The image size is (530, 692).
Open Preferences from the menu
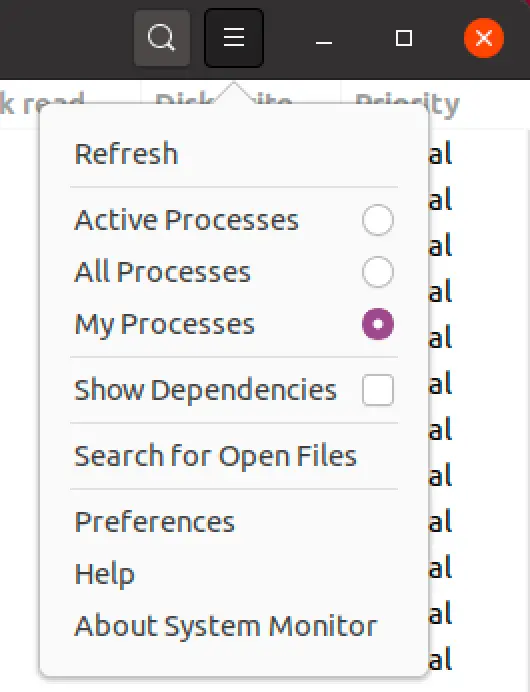234,522
